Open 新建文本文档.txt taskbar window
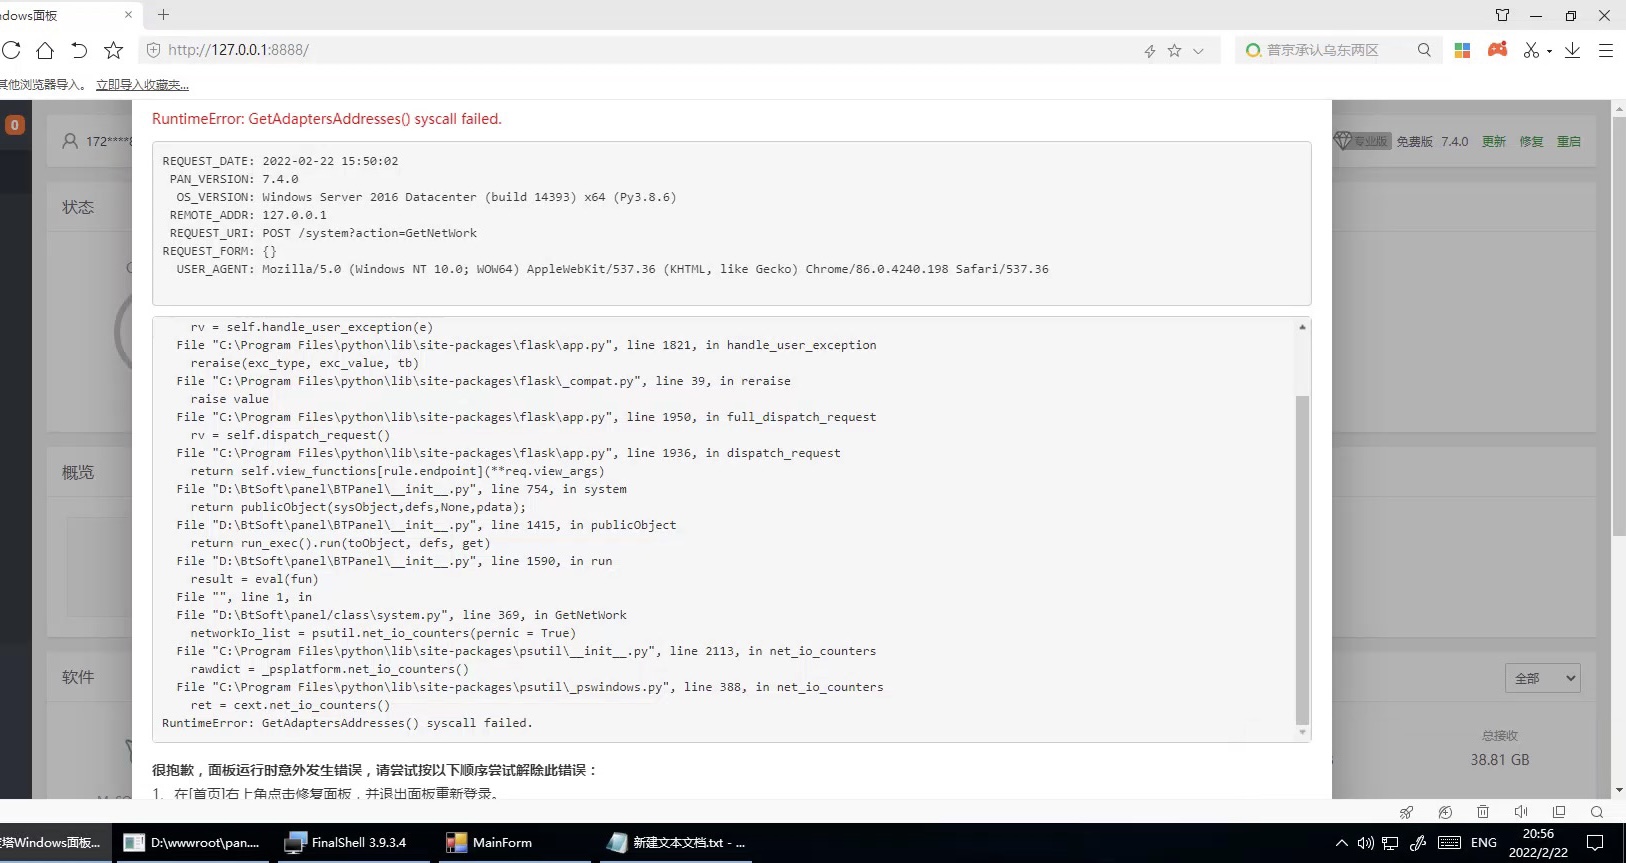Image resolution: width=1626 pixels, height=863 pixels. (677, 843)
